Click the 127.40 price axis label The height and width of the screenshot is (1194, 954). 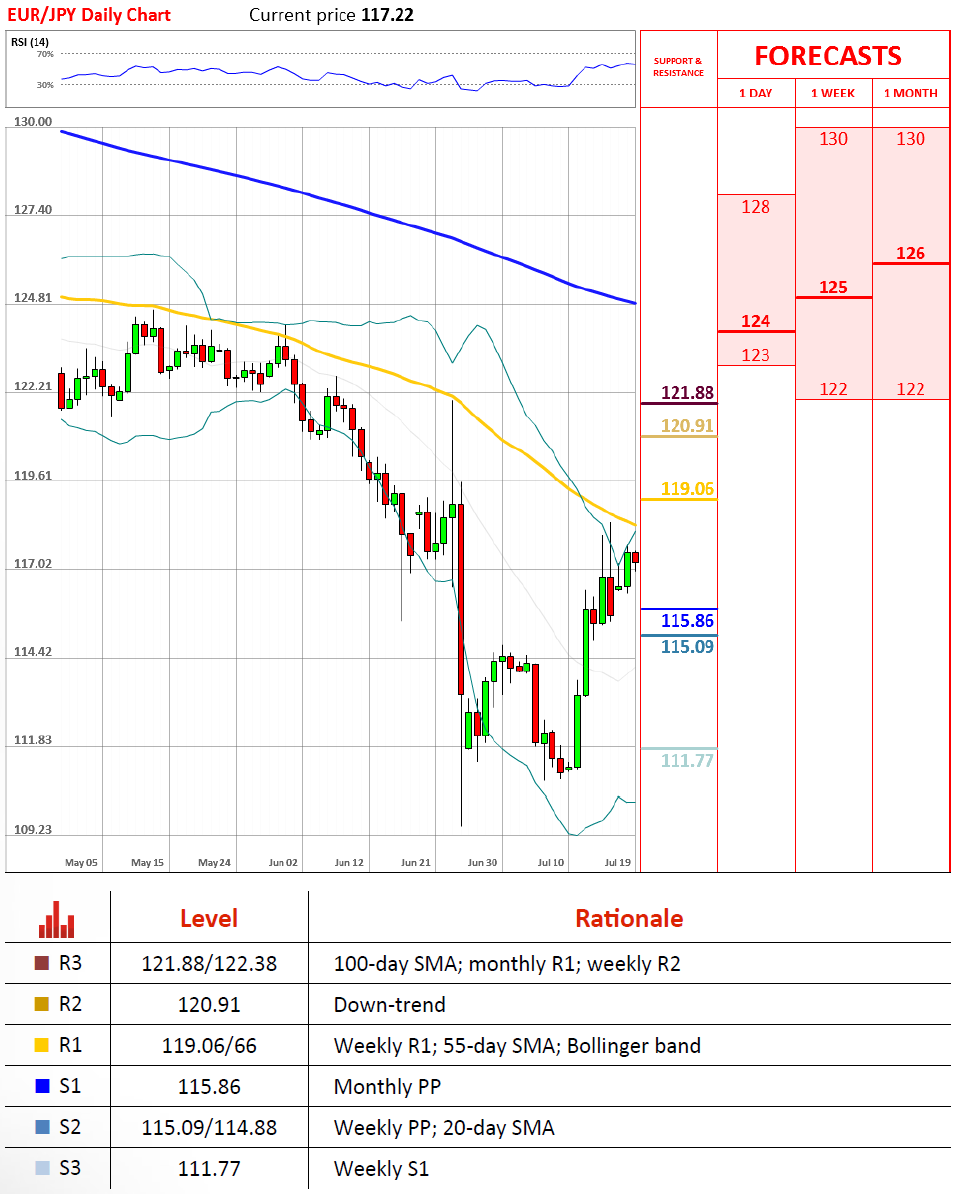(33, 210)
